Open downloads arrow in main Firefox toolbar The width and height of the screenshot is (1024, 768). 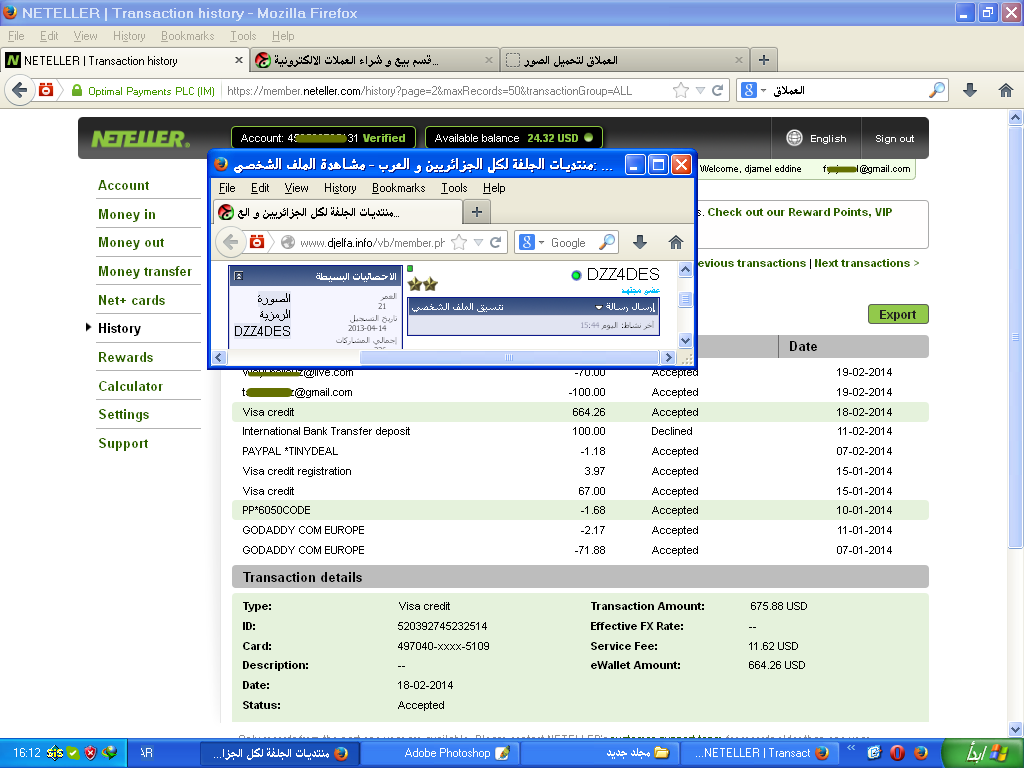tap(970, 90)
